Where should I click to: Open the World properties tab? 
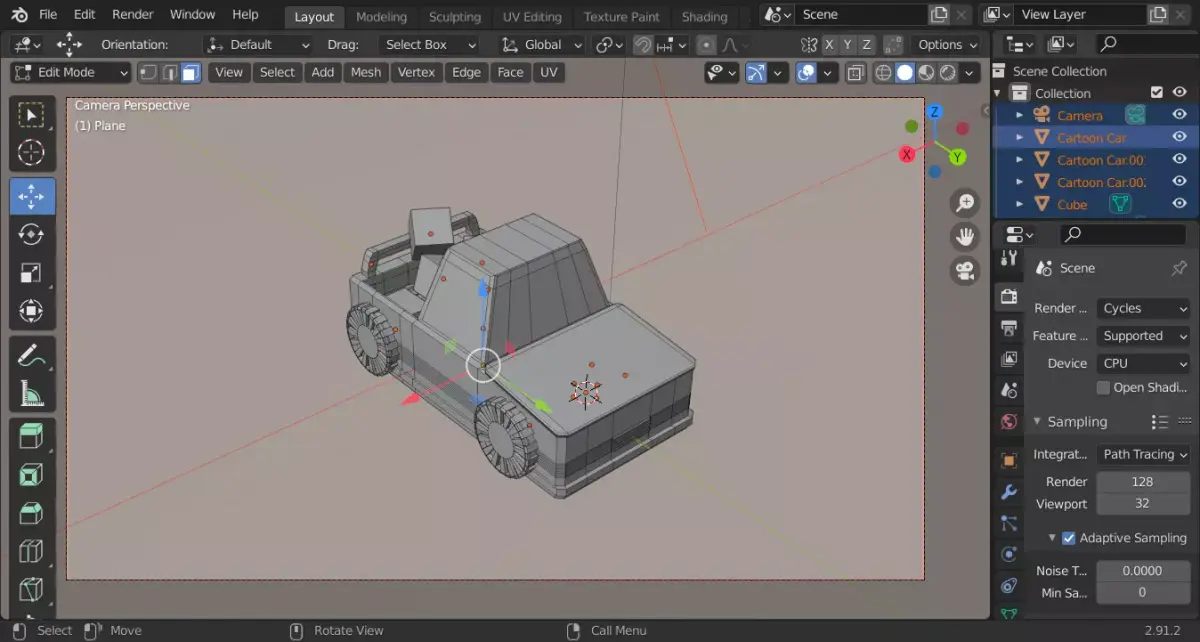[x=1009, y=422]
